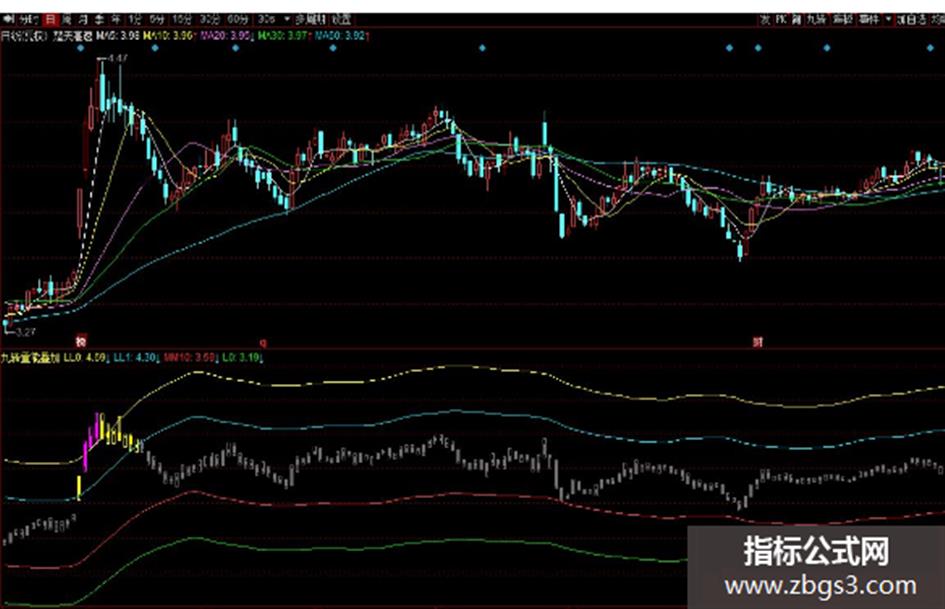This screenshot has height=609, width=945.
Task: Select the 30分 period tab
Action: click(x=209, y=19)
